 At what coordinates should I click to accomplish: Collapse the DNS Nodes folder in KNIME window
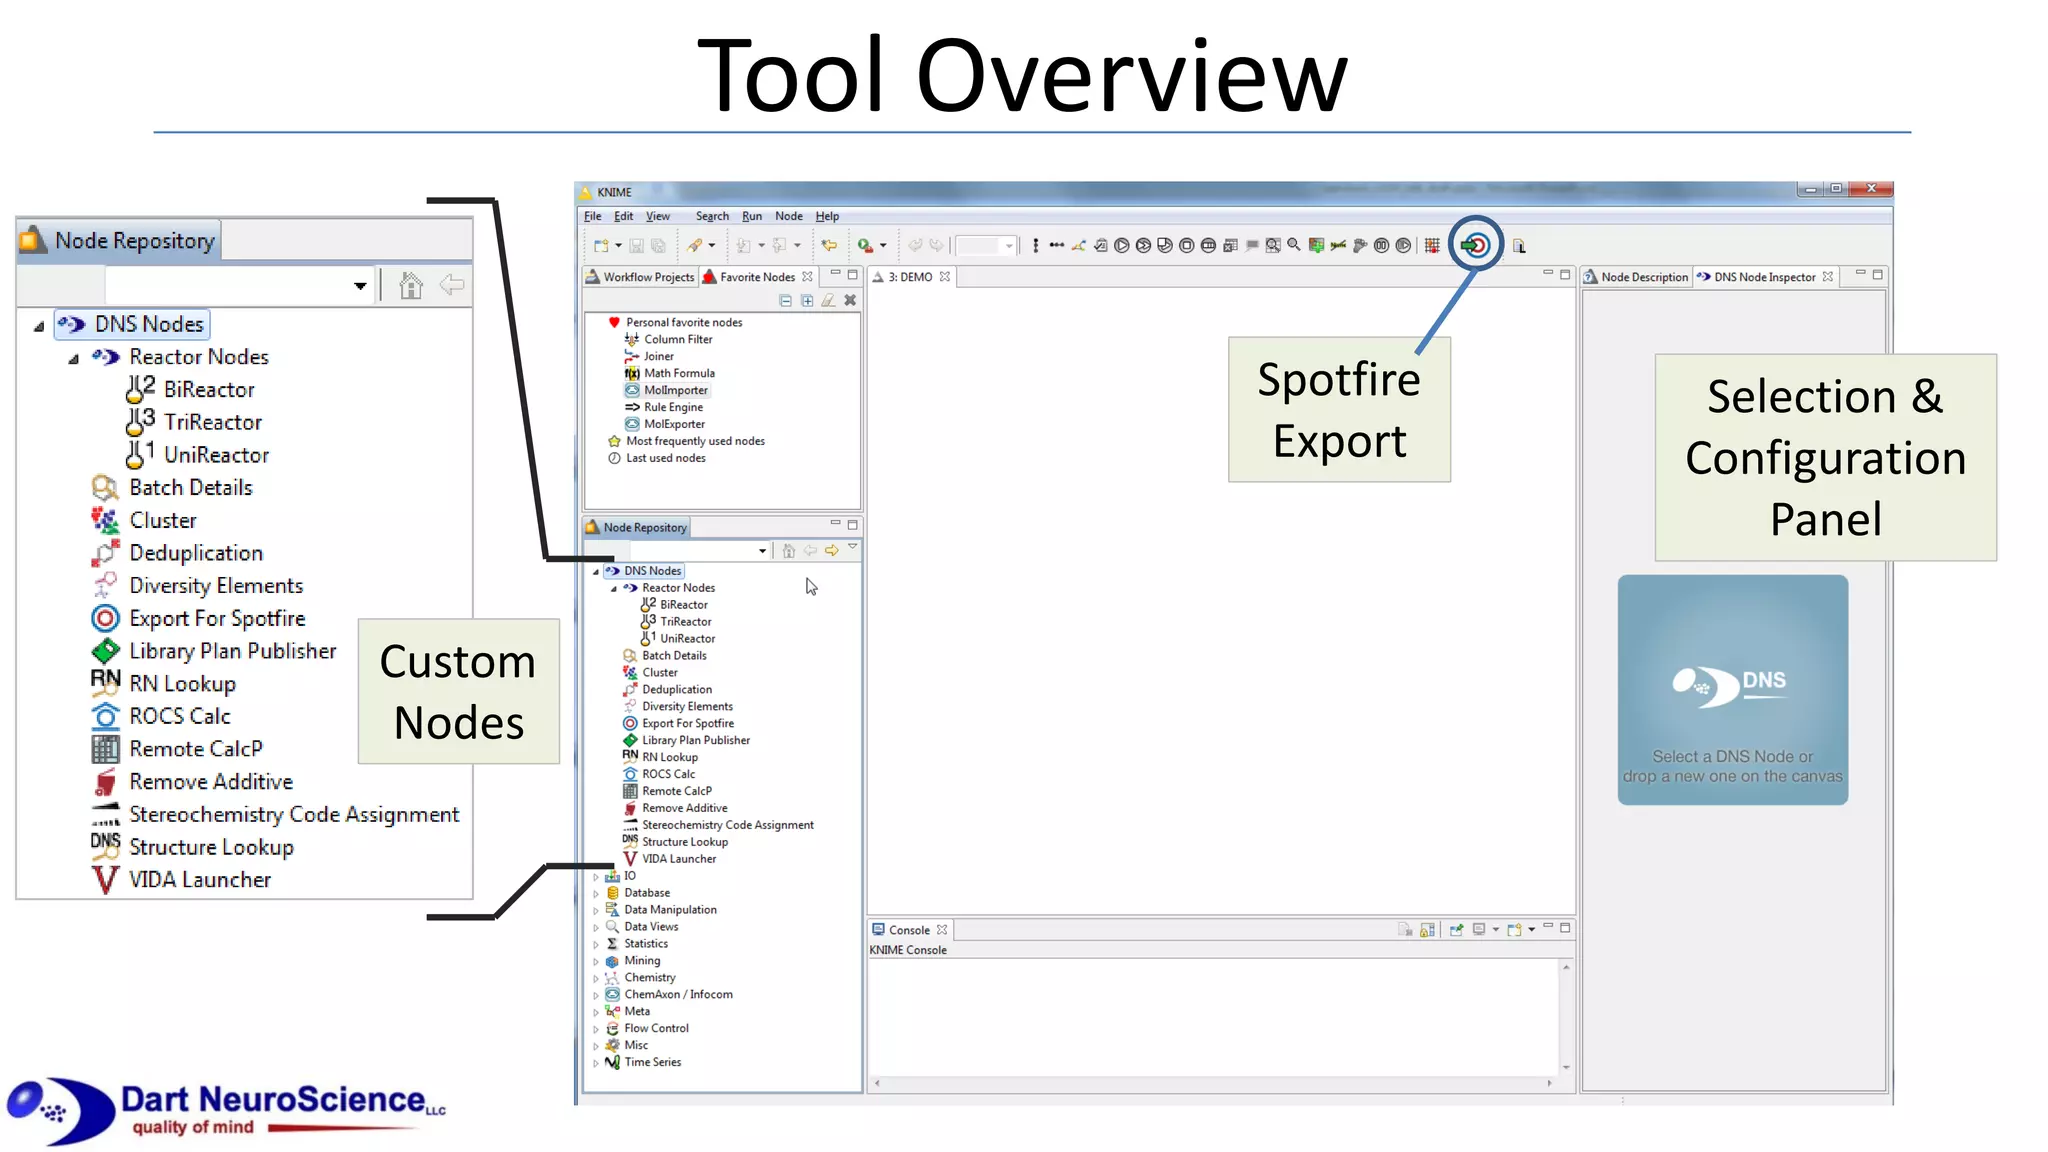click(x=596, y=572)
